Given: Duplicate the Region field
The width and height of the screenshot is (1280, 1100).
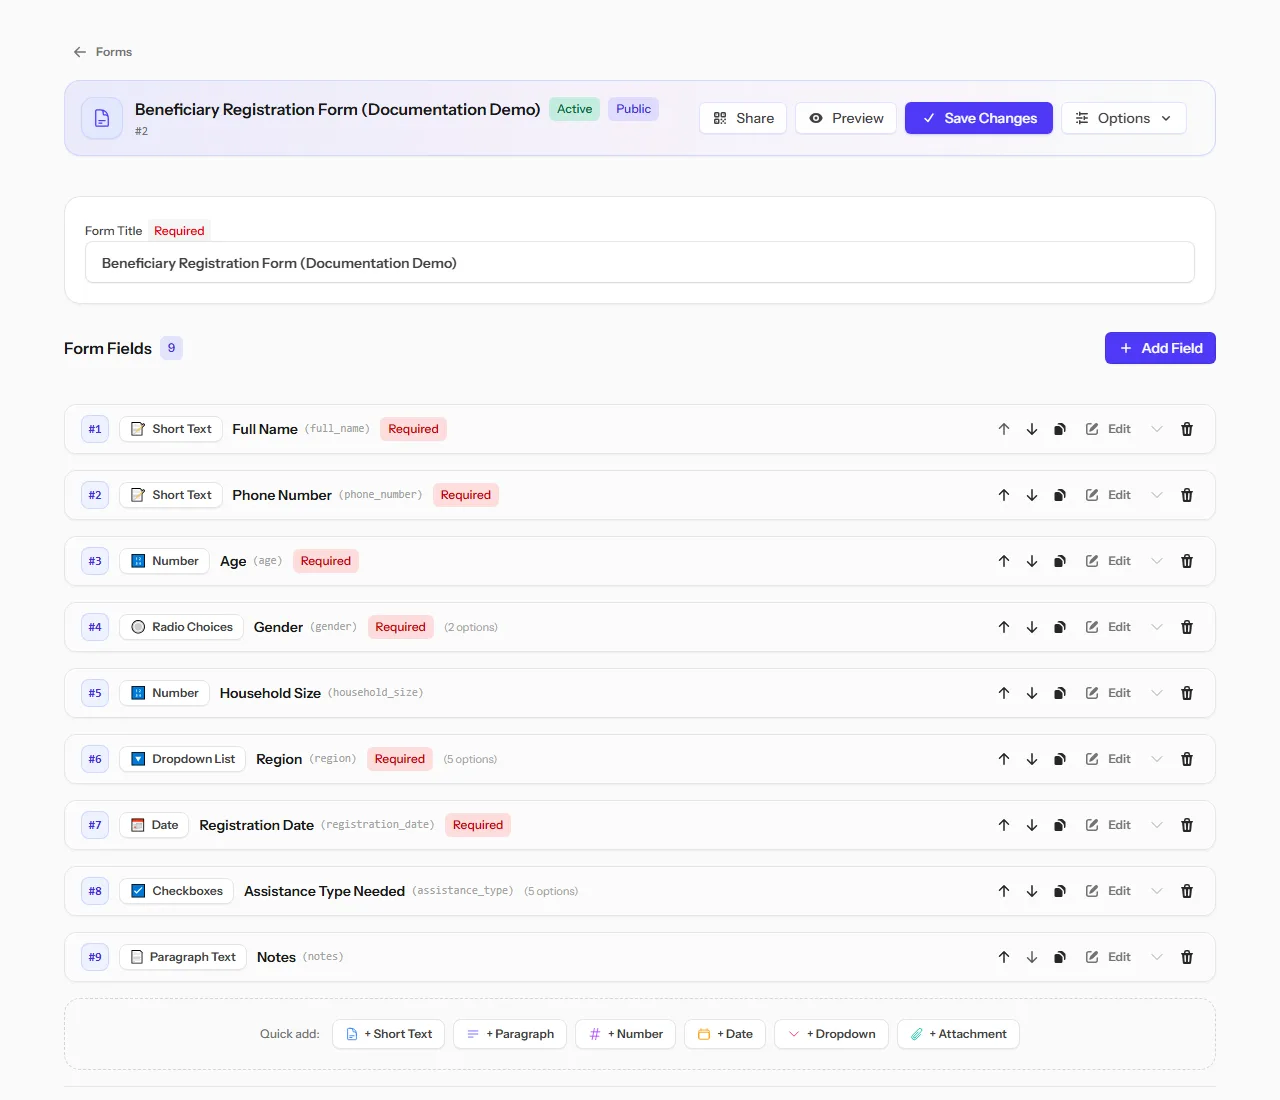Looking at the screenshot, I should coord(1060,759).
